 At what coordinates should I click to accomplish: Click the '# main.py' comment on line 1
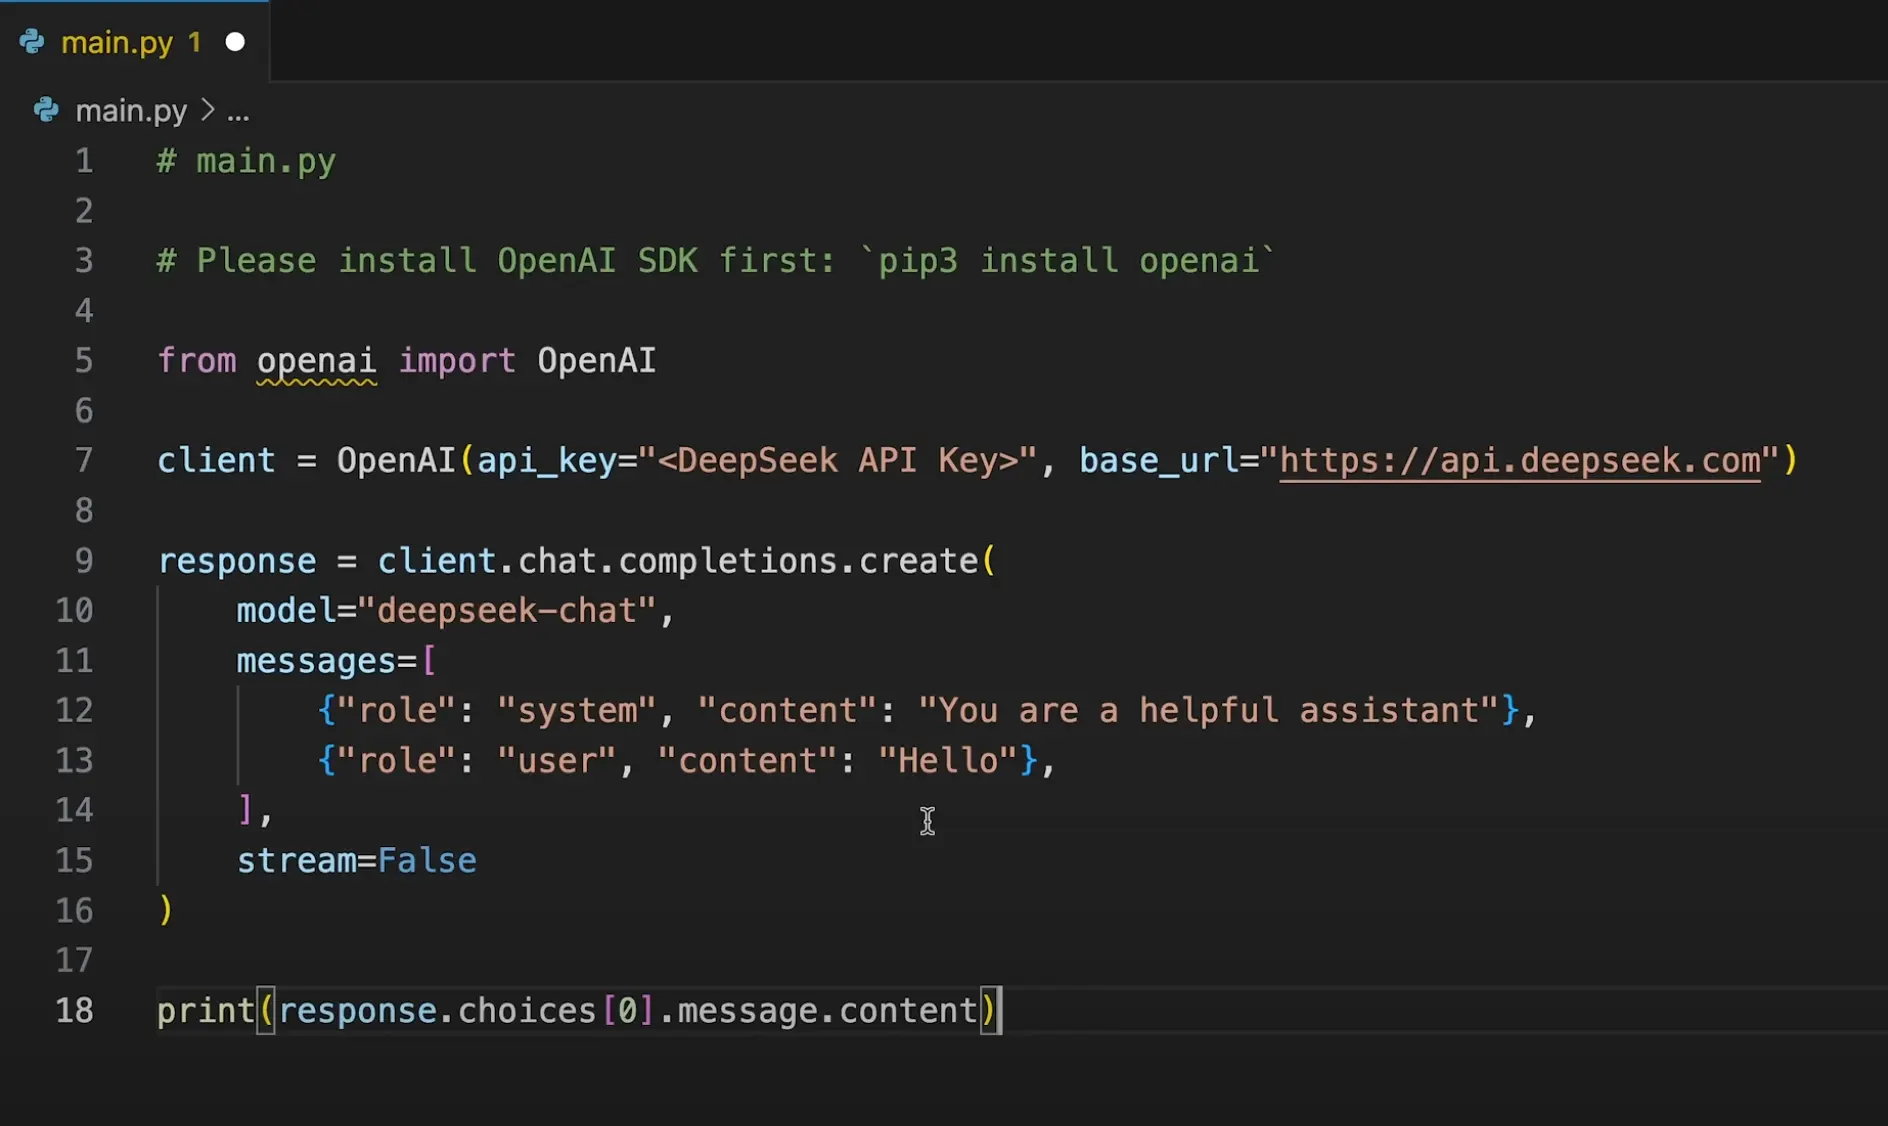pyautogui.click(x=246, y=161)
